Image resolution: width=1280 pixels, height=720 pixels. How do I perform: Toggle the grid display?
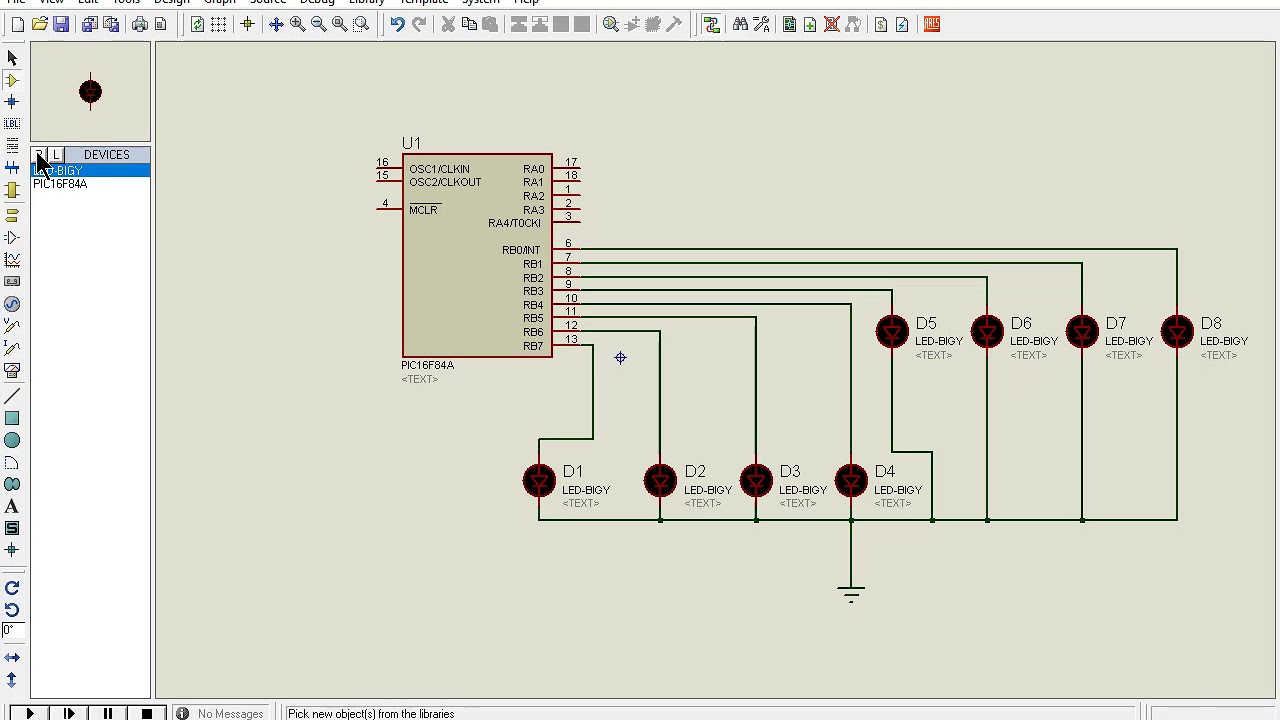[x=219, y=24]
